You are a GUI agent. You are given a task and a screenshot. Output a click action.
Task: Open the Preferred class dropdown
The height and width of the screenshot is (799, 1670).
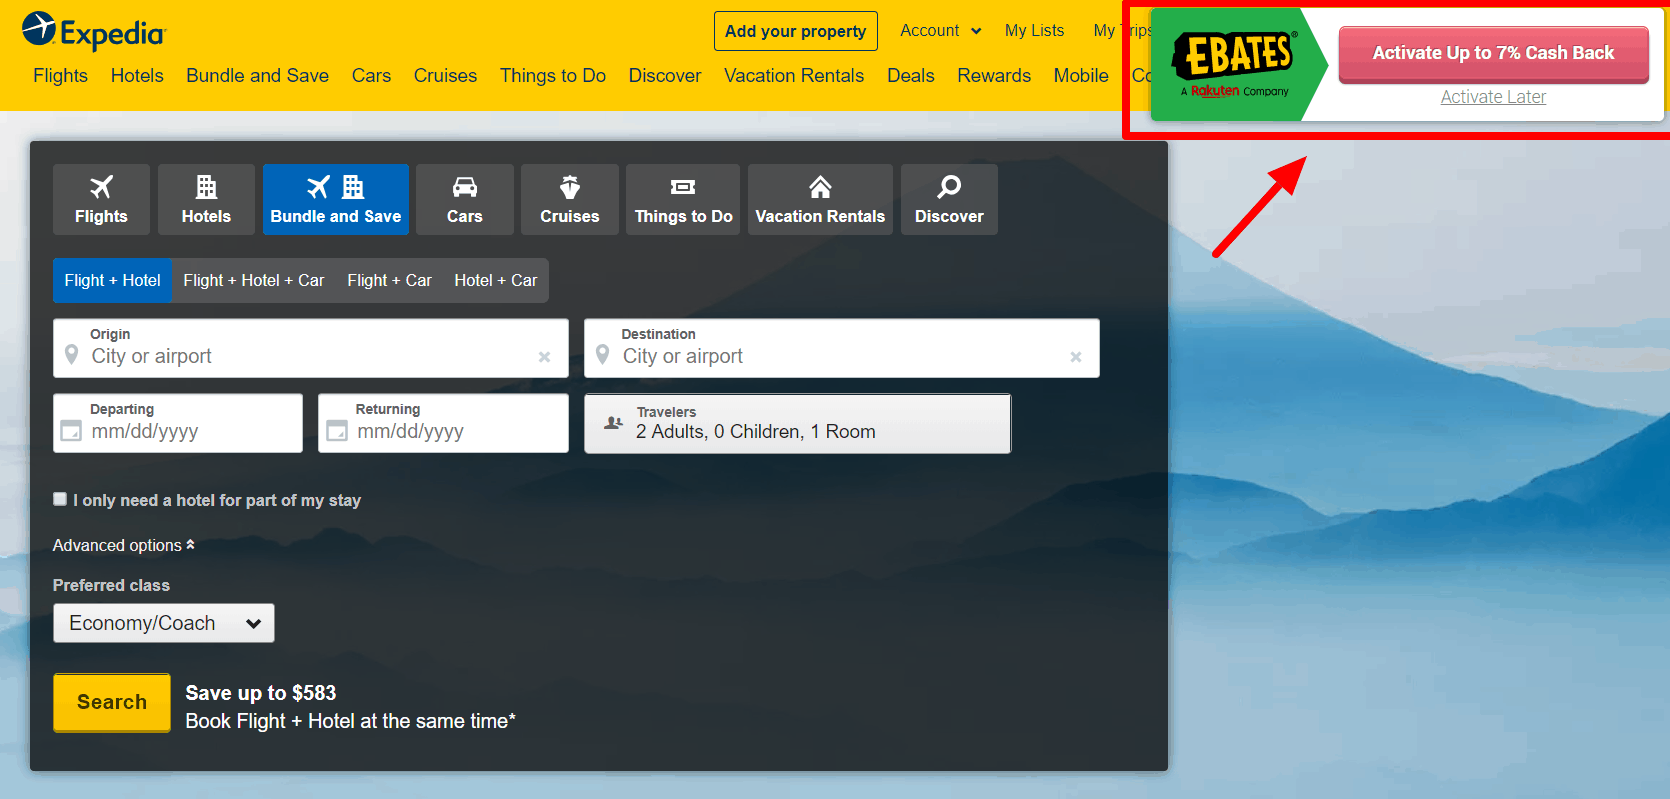pos(164,623)
